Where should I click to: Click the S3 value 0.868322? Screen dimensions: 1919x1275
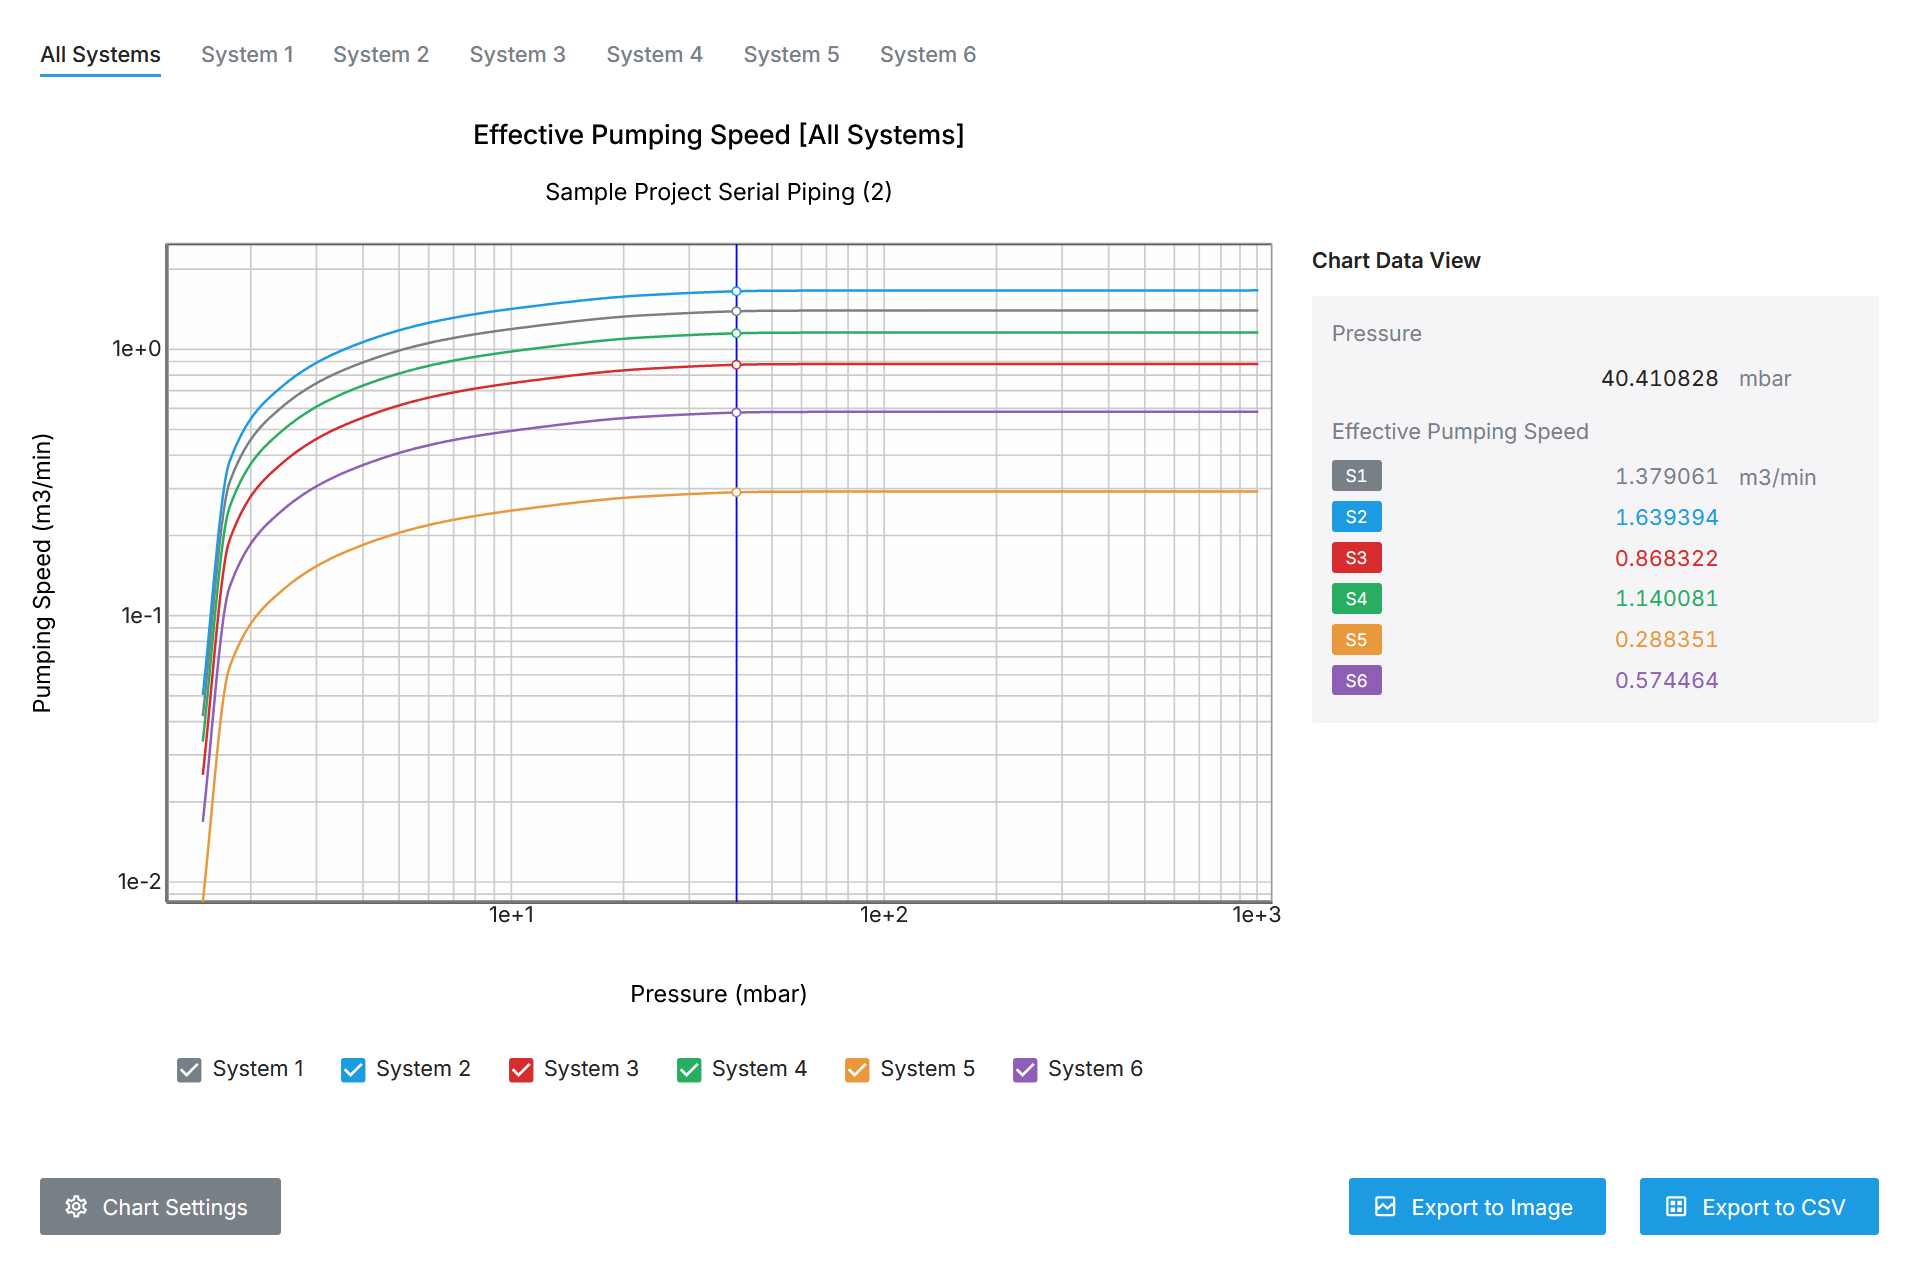click(1666, 559)
